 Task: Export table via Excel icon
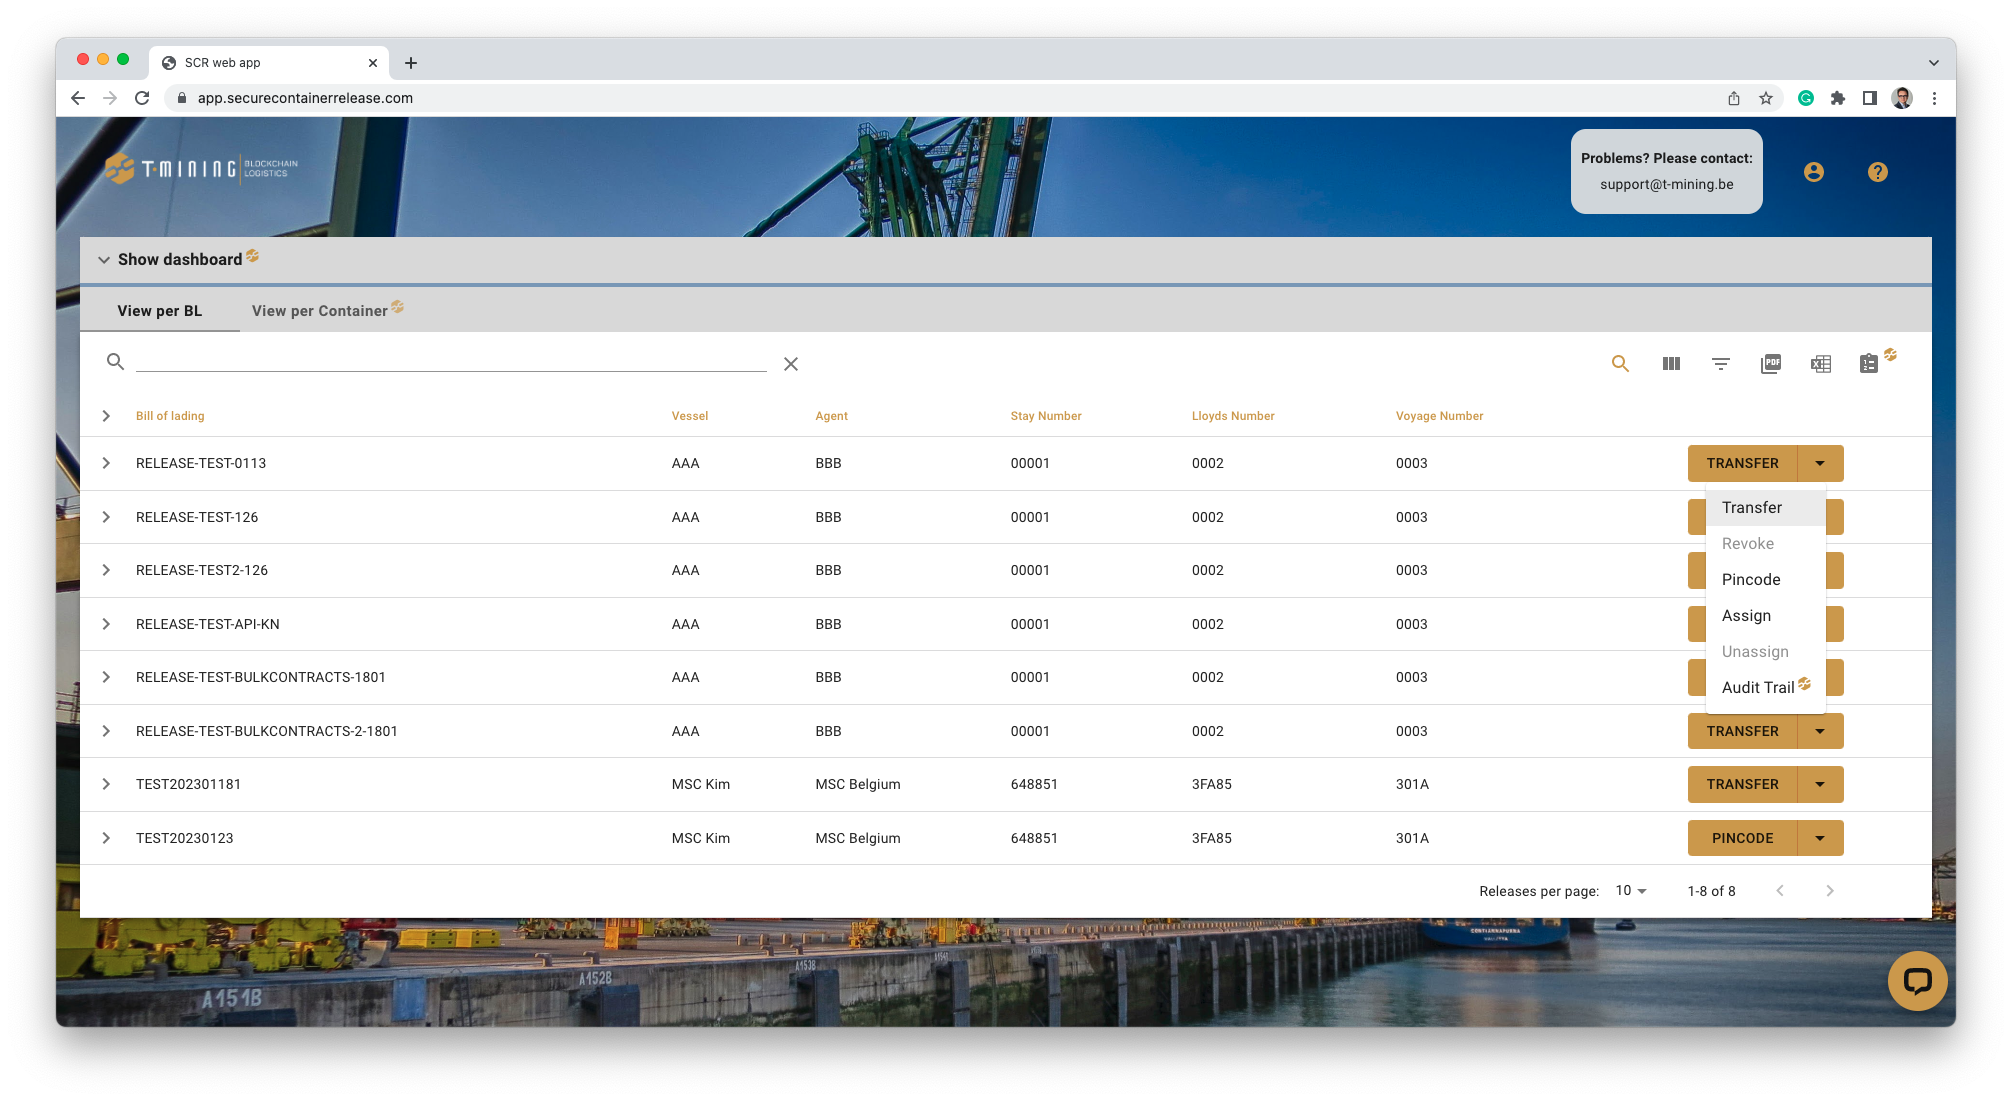pyautogui.click(x=1820, y=364)
